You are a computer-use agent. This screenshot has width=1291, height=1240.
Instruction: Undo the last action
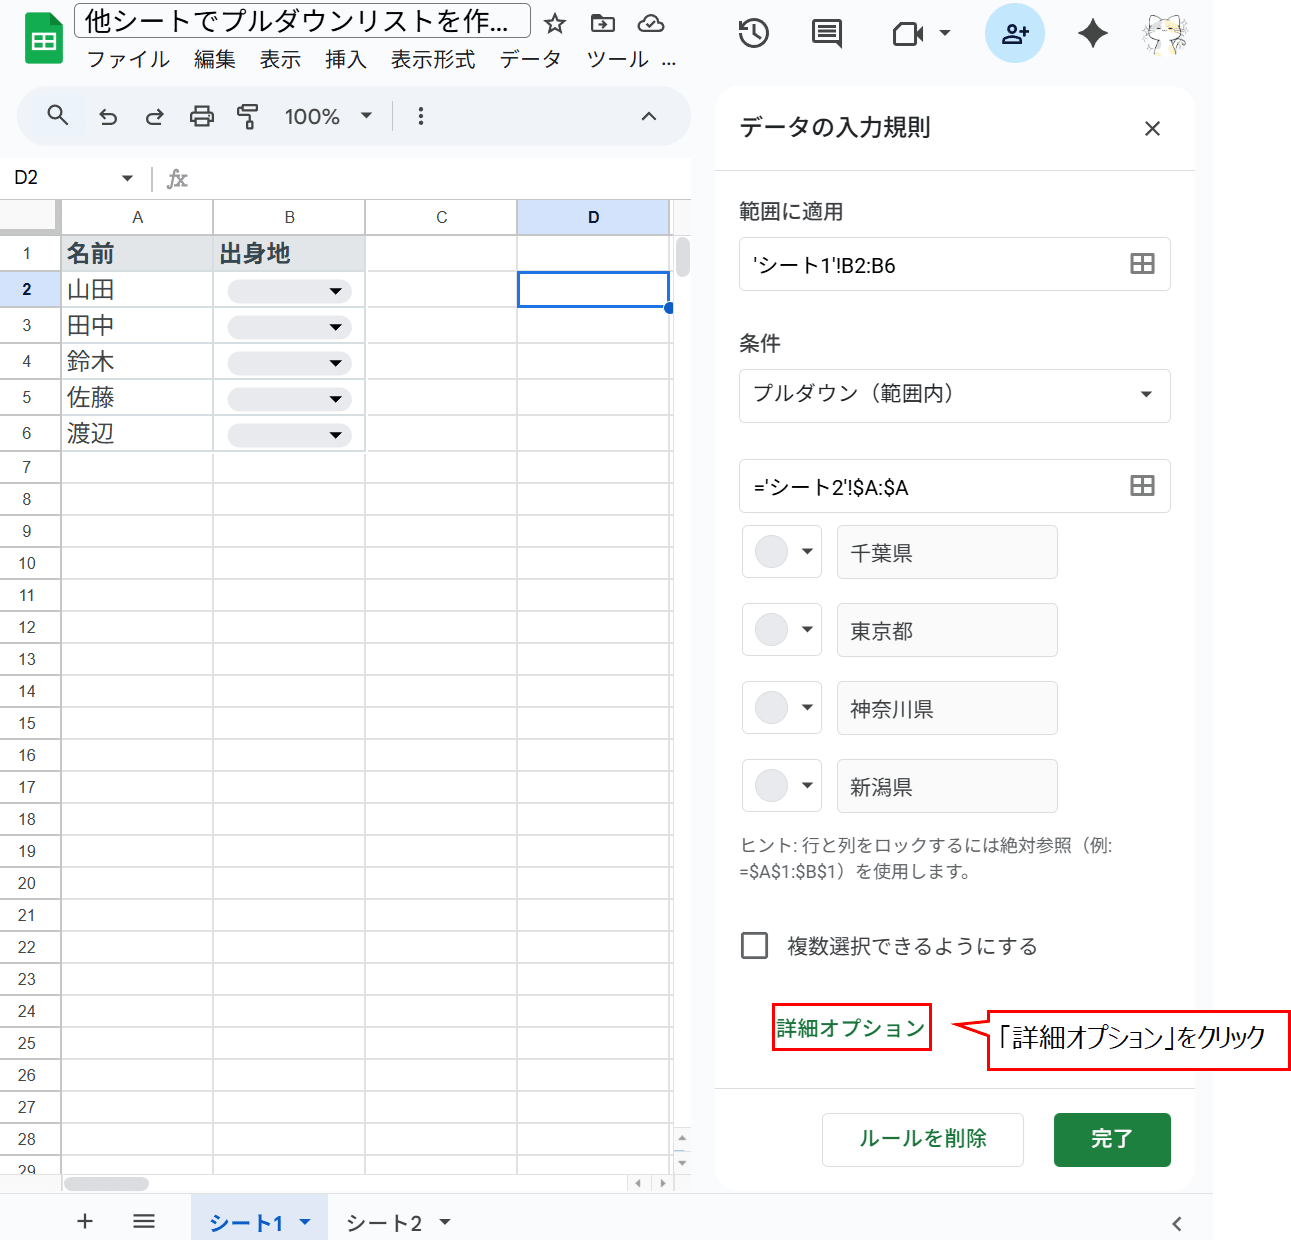pyautogui.click(x=108, y=116)
